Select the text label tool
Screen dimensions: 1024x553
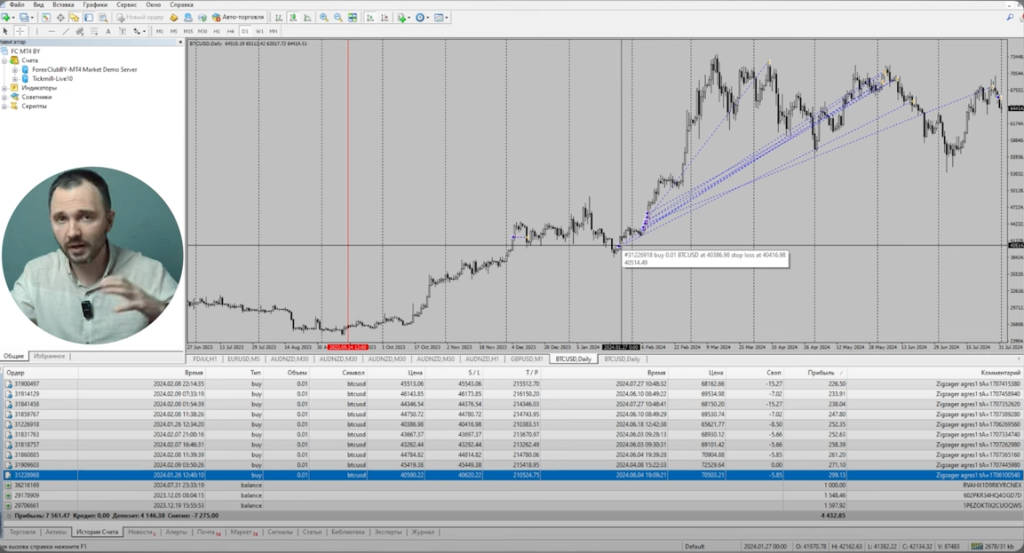pos(108,31)
